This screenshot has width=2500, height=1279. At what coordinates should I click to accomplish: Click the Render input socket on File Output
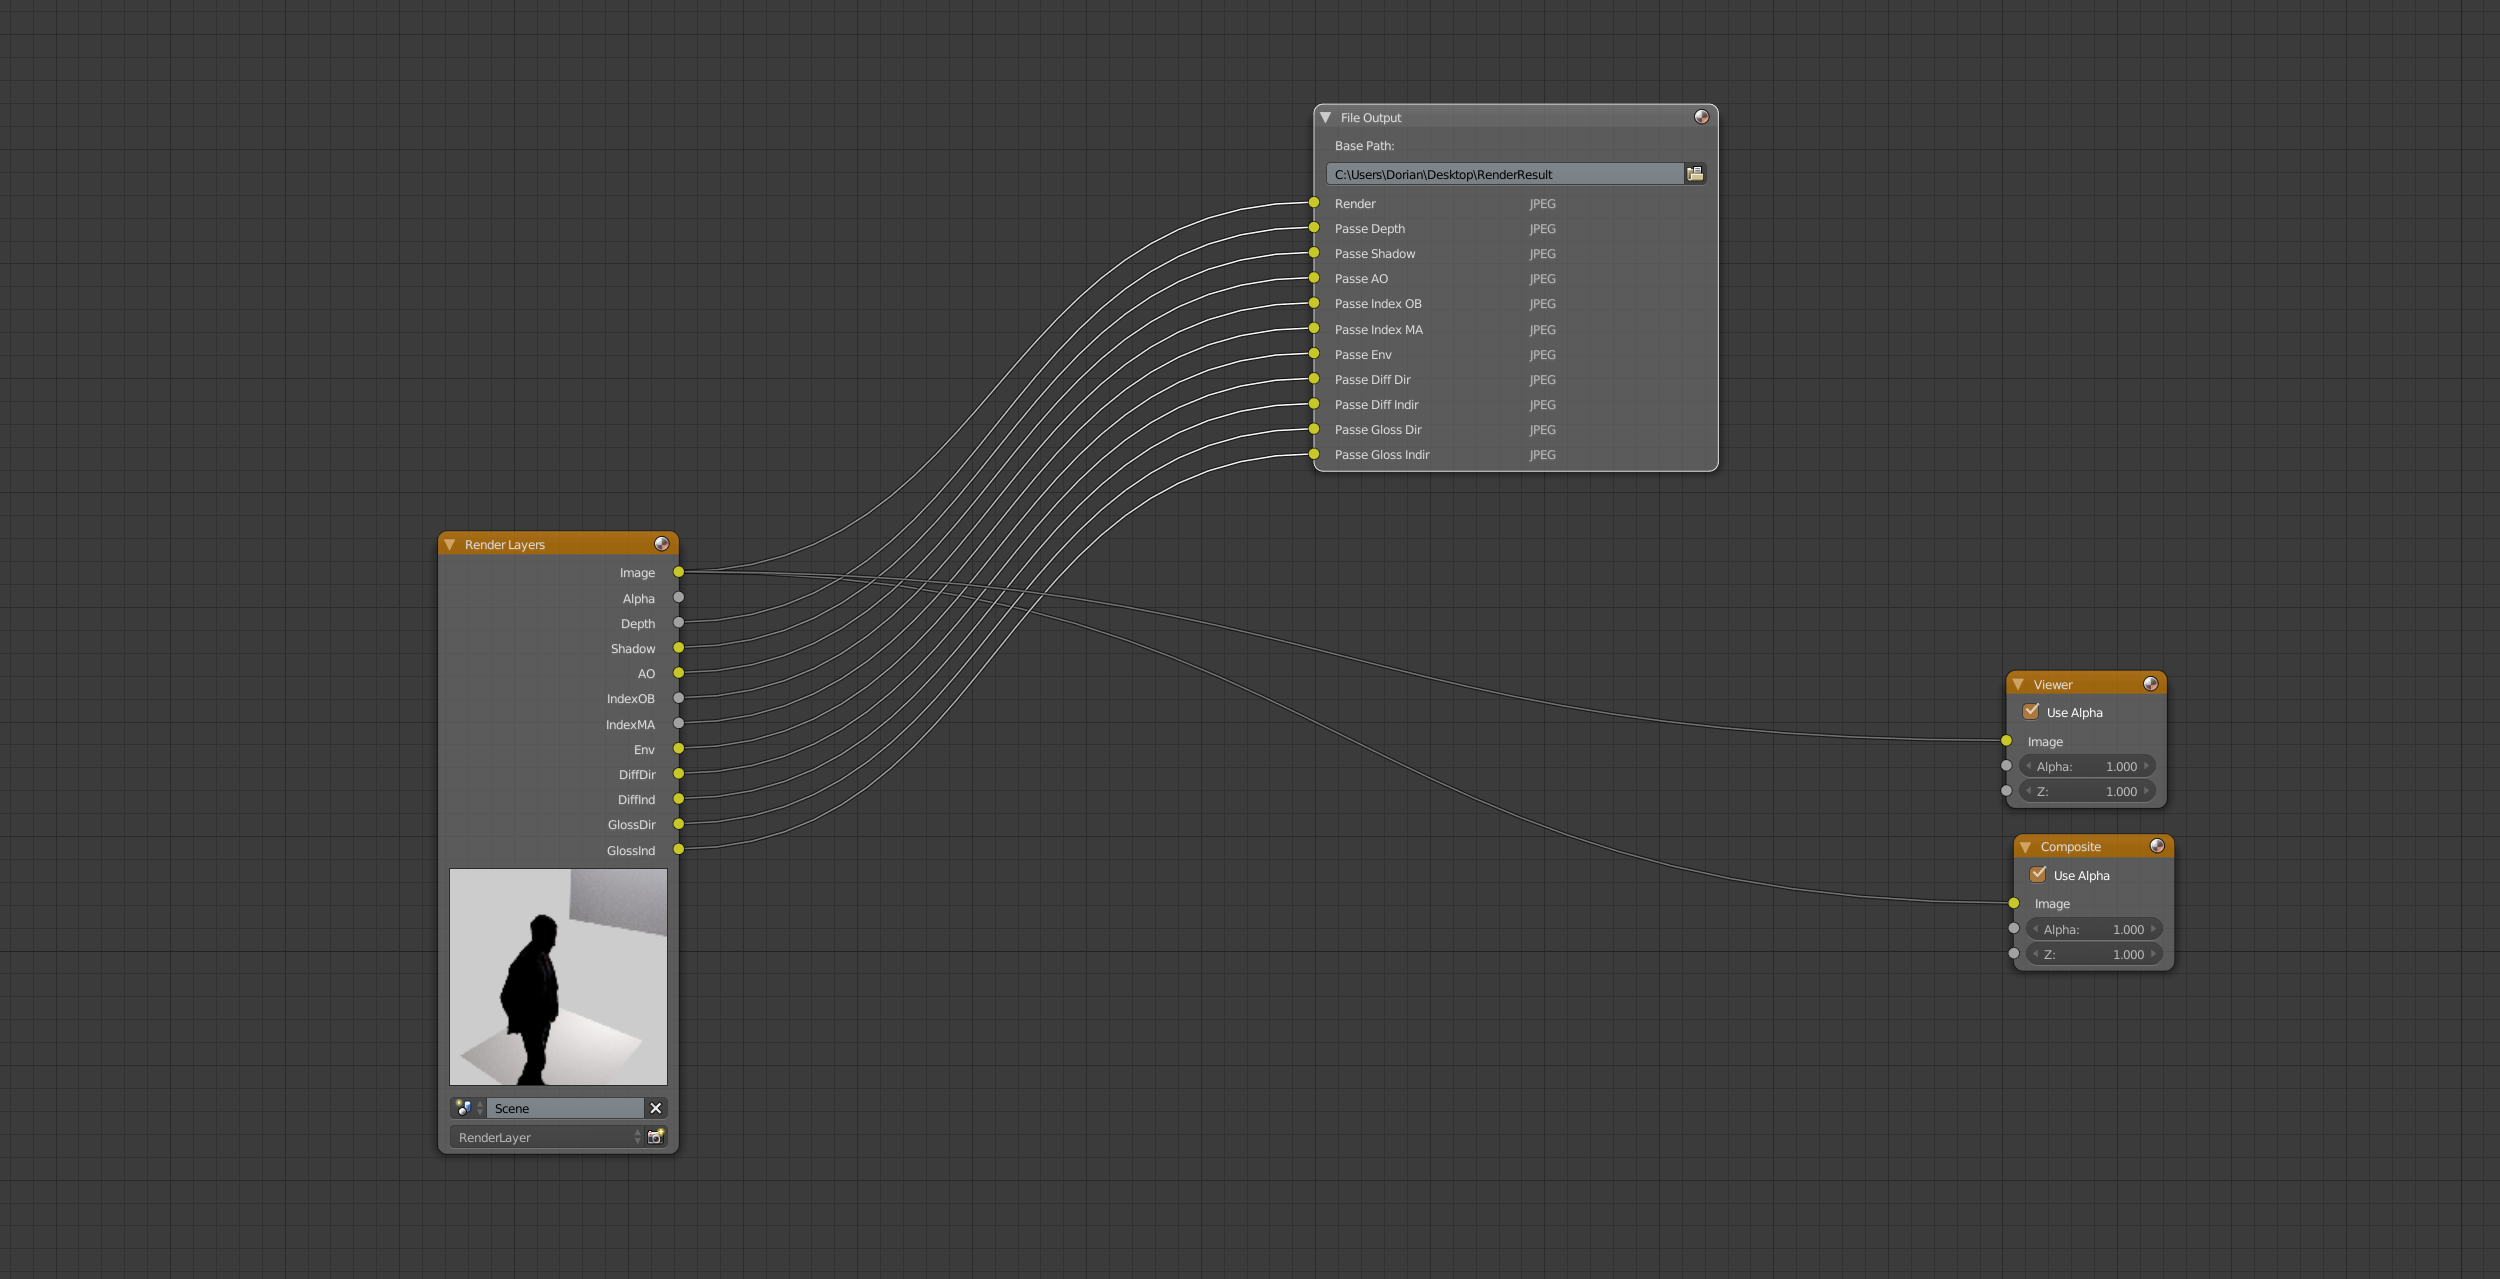pos(1314,203)
